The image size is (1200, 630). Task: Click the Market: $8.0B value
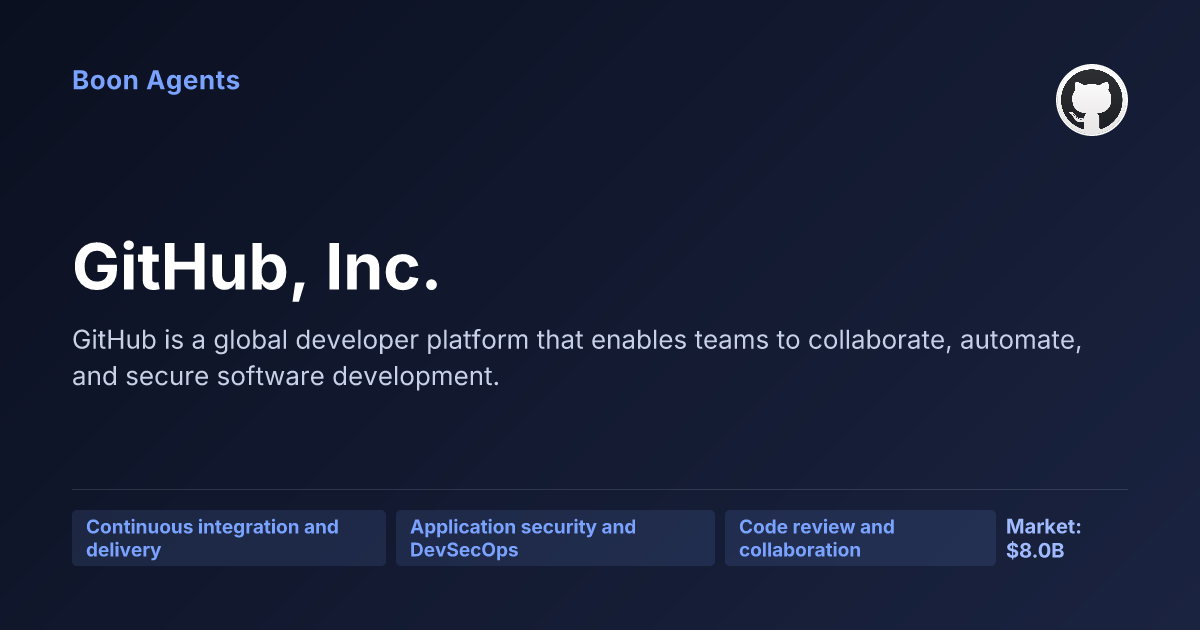click(1044, 538)
